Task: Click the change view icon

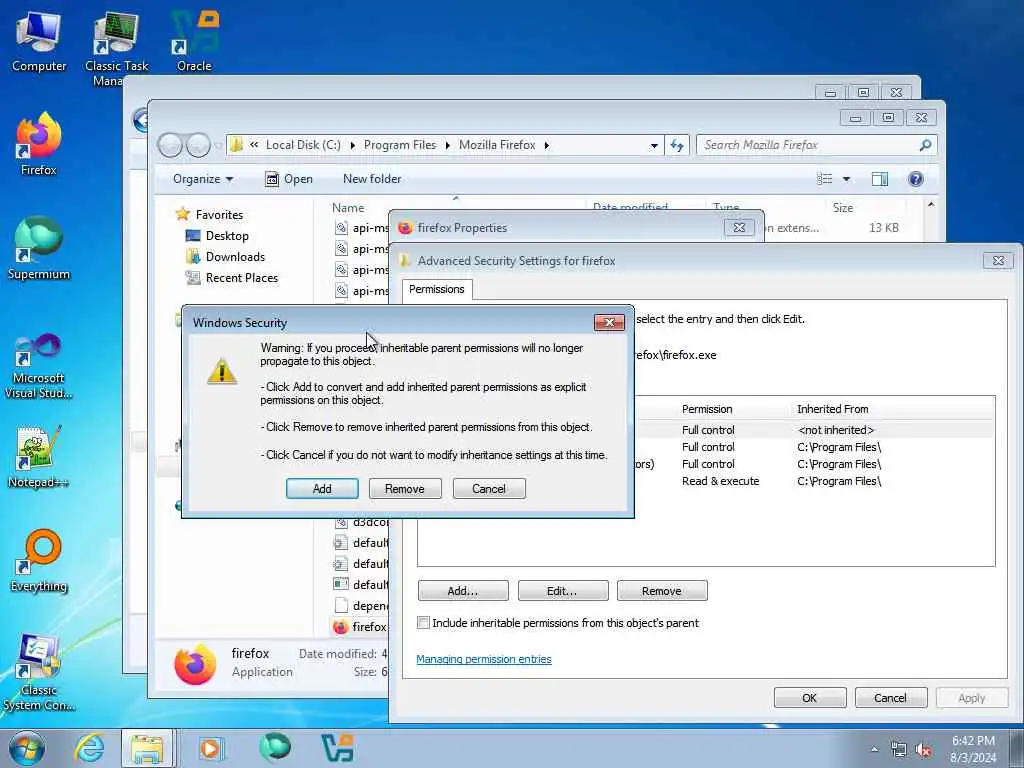Action: [x=825, y=179]
